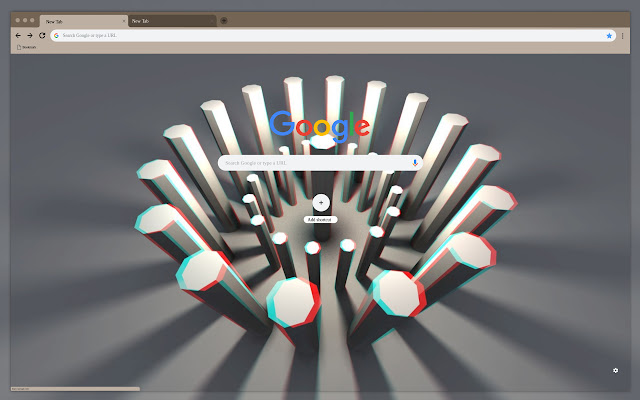Open the Chrome three-dot menu
640x400 pixels.
[x=622, y=36]
